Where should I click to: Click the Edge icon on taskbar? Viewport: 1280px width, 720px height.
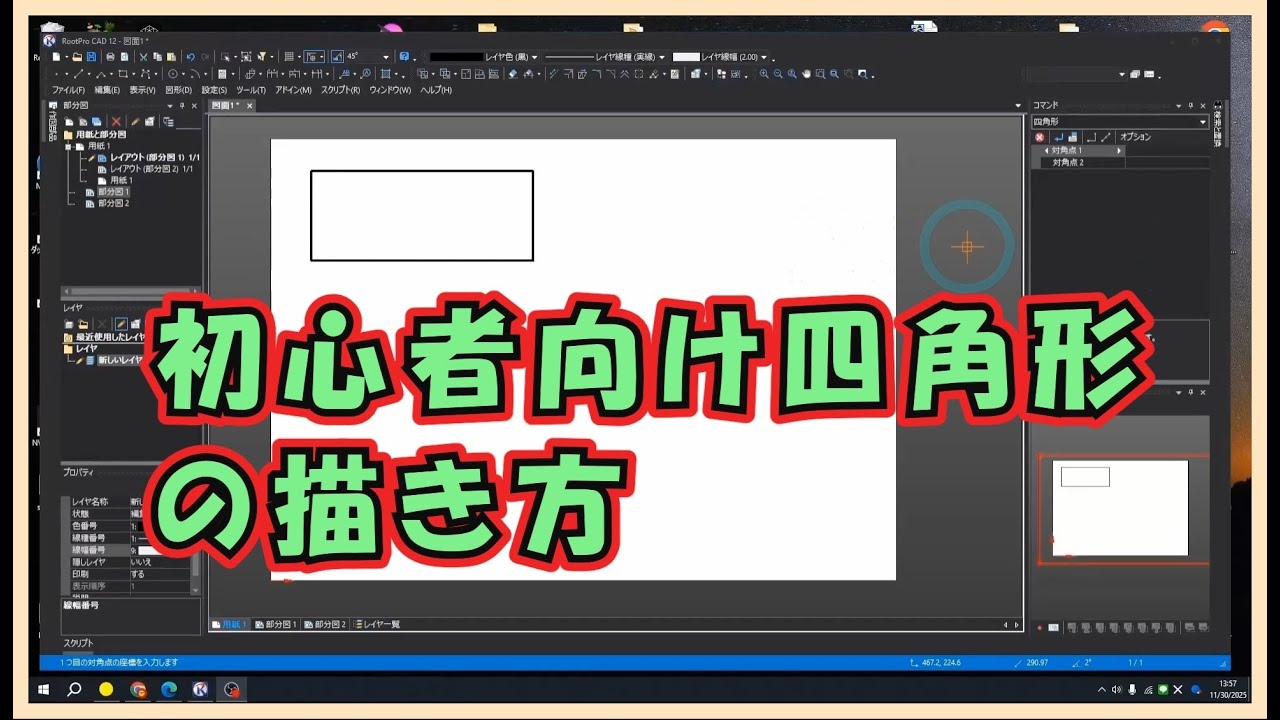[x=169, y=689]
